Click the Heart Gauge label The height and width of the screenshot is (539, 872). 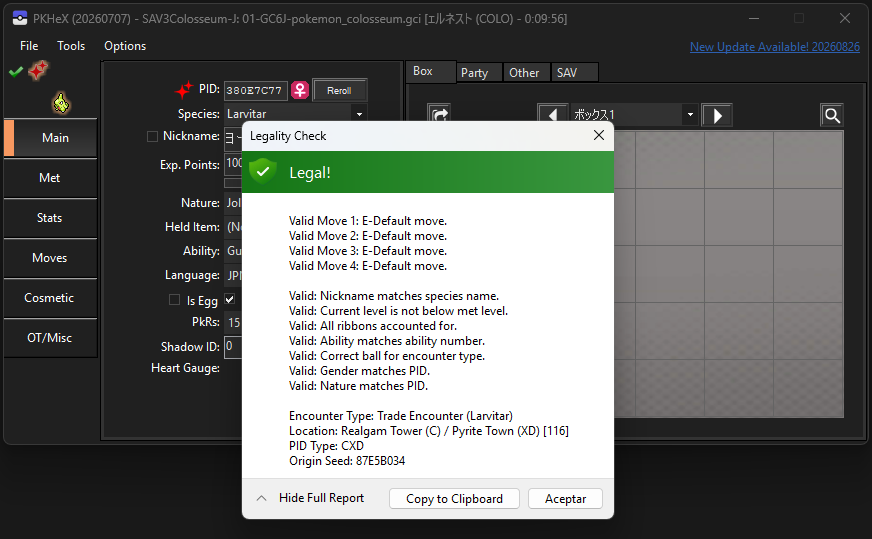(x=185, y=368)
